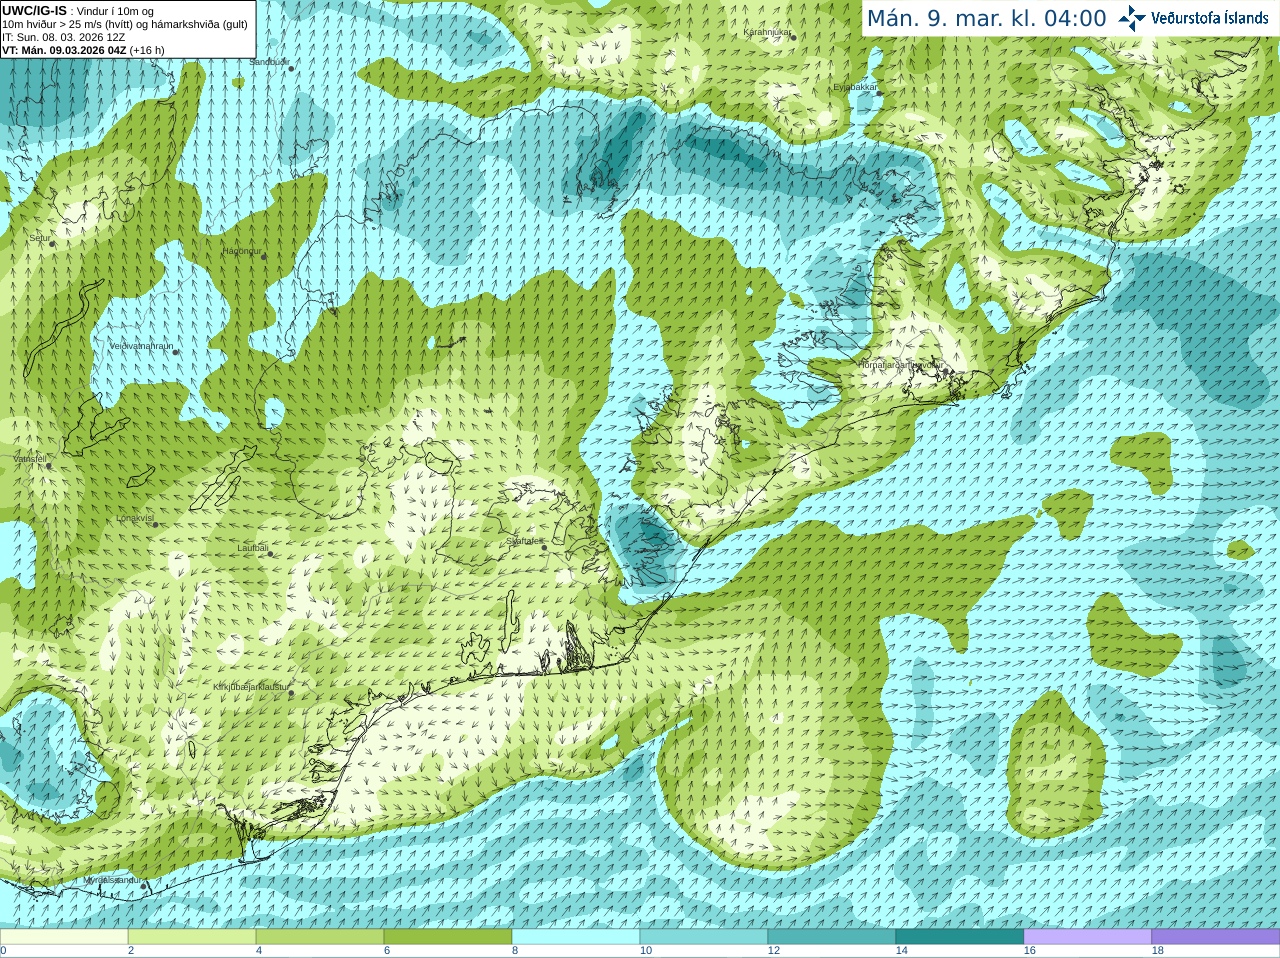Pick the 0–2 m/s palest legend swatch

pos(64,937)
